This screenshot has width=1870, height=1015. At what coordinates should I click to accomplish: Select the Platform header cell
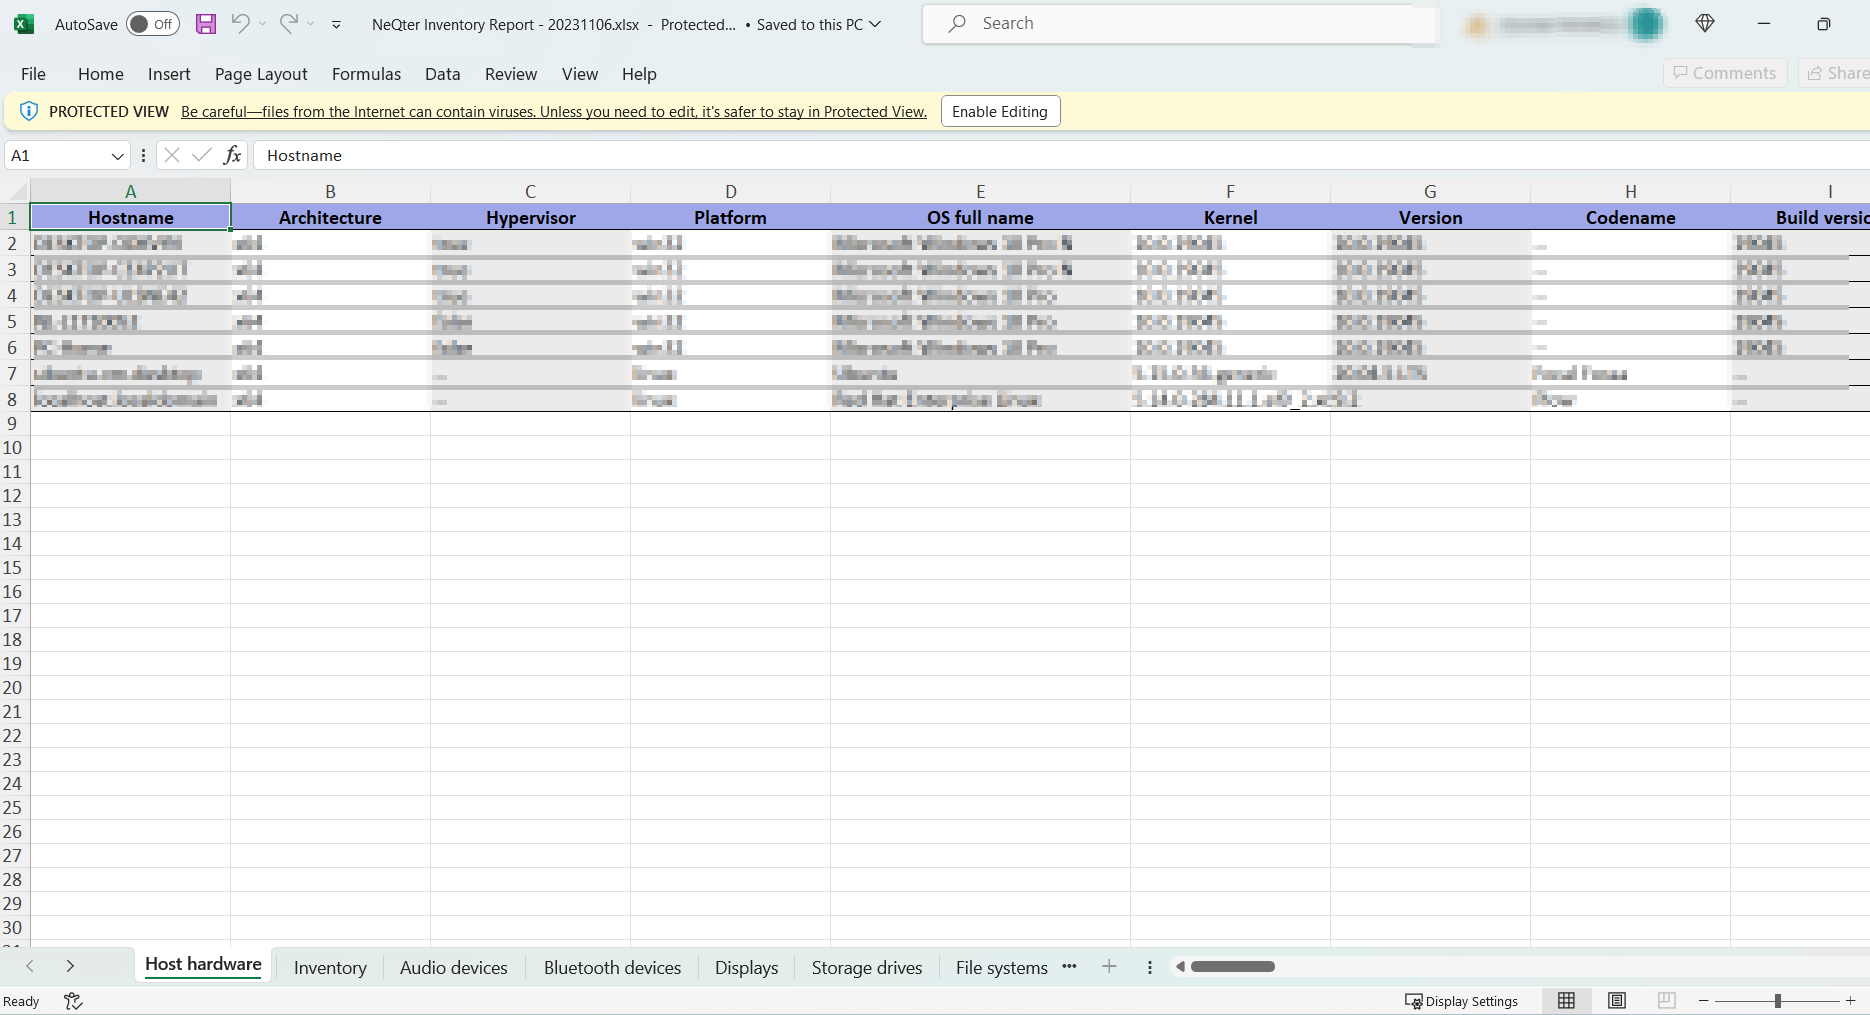pos(730,218)
